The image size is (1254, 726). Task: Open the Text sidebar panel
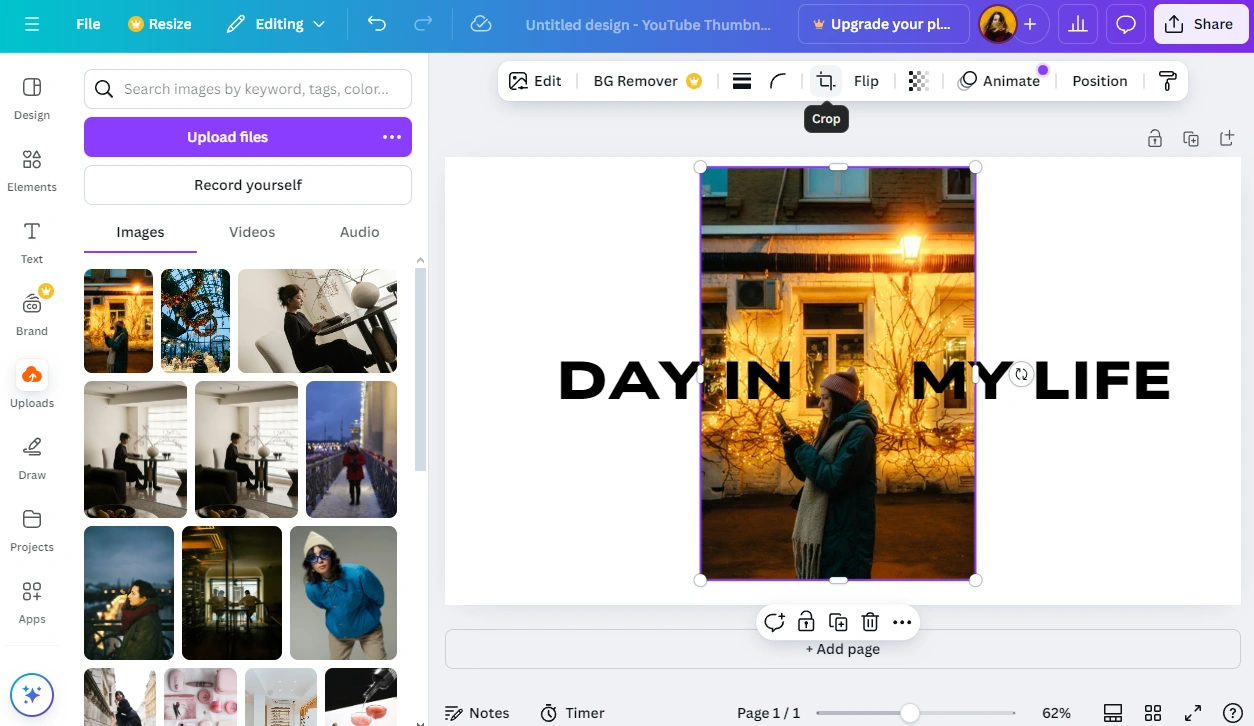coord(32,243)
